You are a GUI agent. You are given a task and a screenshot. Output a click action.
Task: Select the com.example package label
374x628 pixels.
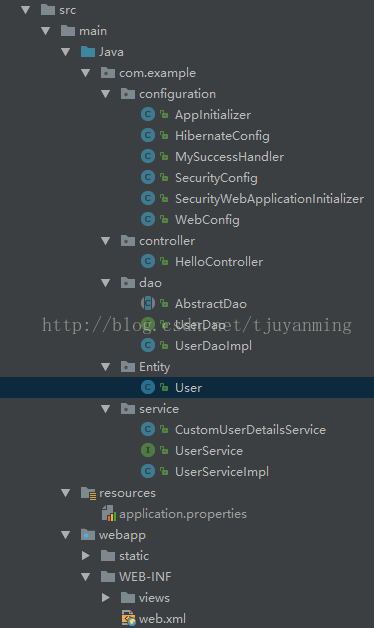157,73
